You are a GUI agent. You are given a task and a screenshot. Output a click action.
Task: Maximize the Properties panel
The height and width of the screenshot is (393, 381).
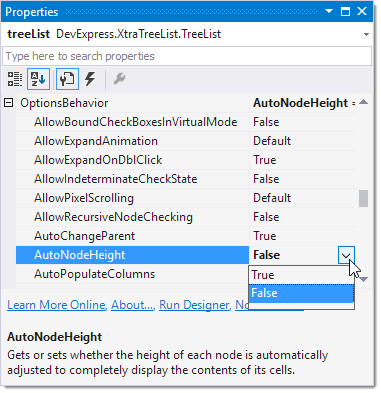(x=345, y=12)
